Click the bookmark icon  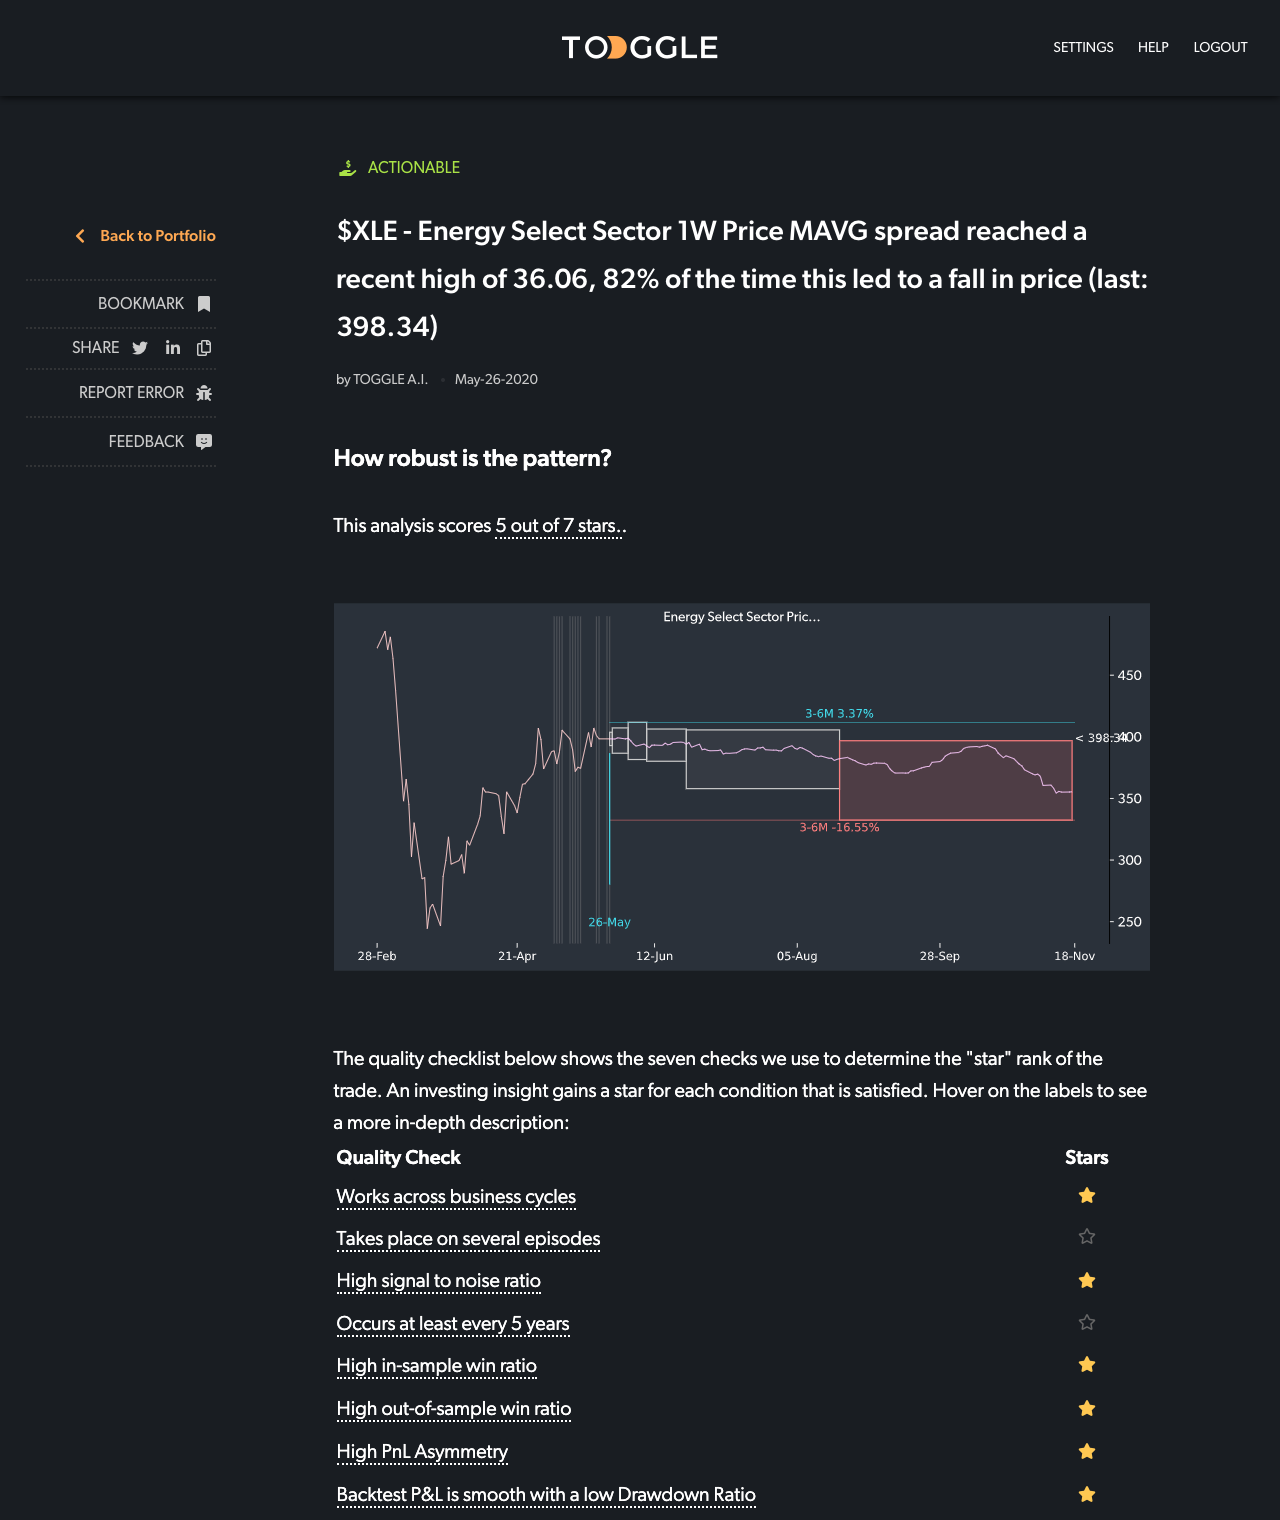click(204, 304)
